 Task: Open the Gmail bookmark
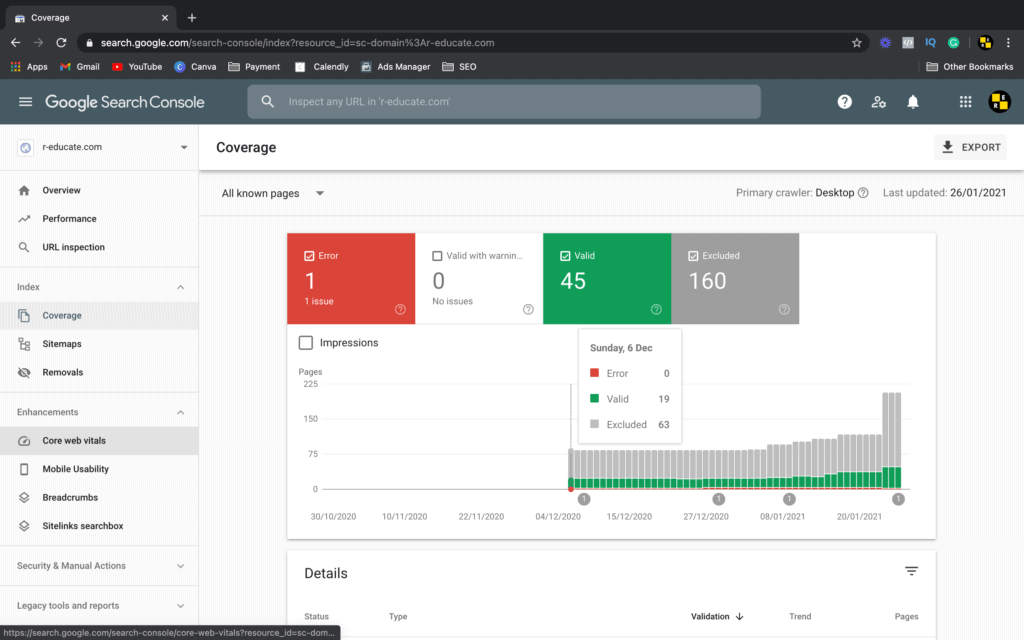[79, 67]
